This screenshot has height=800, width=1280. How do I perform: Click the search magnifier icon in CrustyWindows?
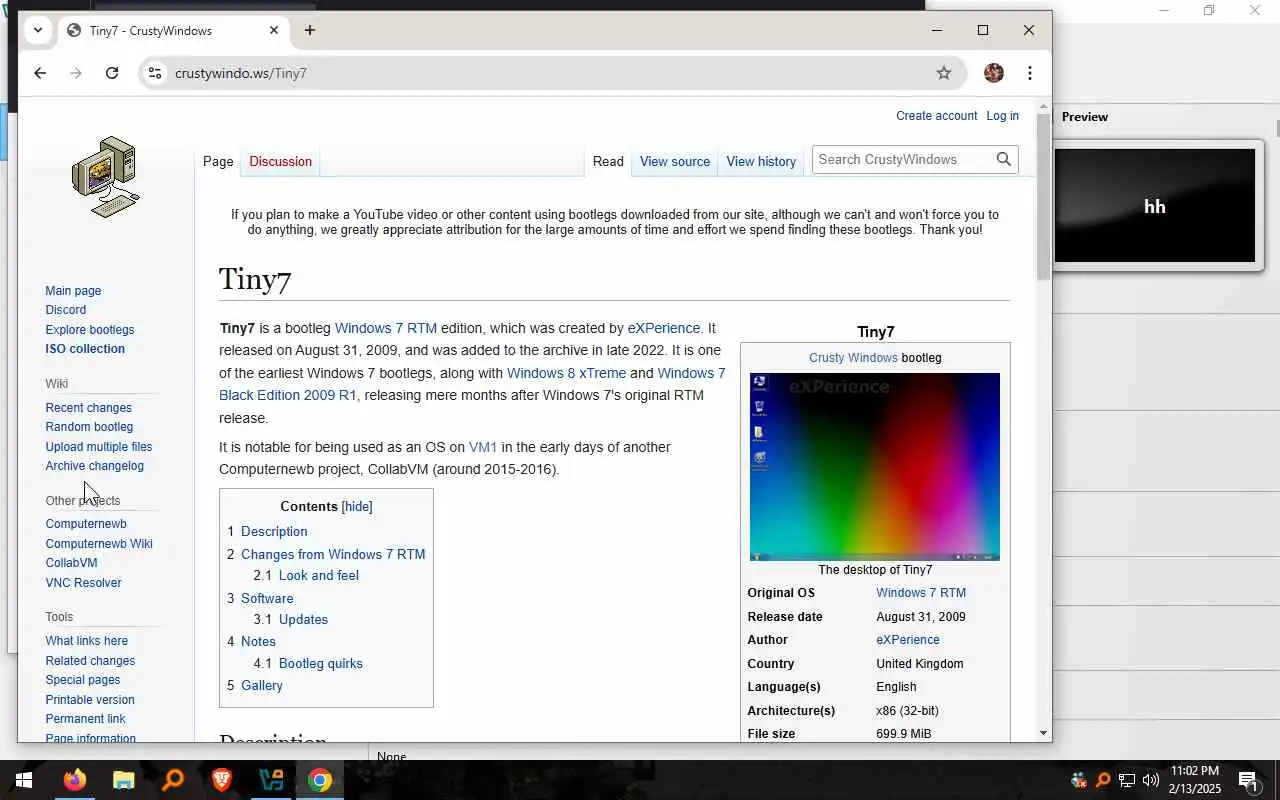tap(1003, 159)
